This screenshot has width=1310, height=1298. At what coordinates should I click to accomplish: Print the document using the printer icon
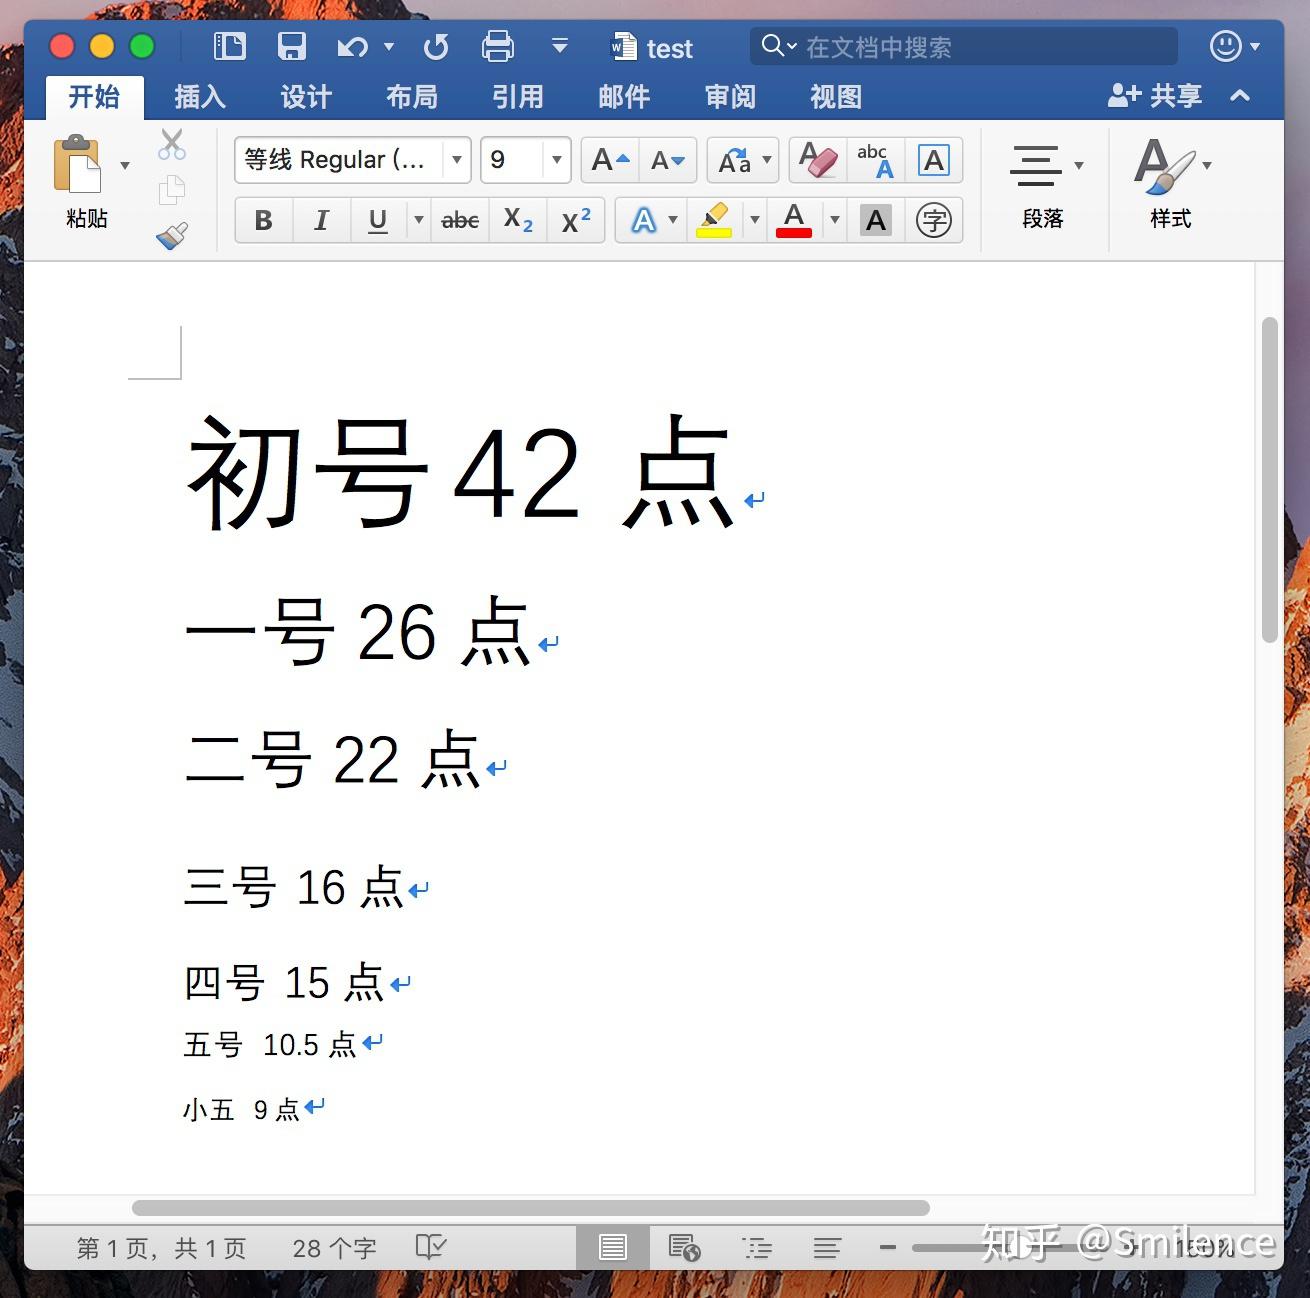(x=497, y=46)
